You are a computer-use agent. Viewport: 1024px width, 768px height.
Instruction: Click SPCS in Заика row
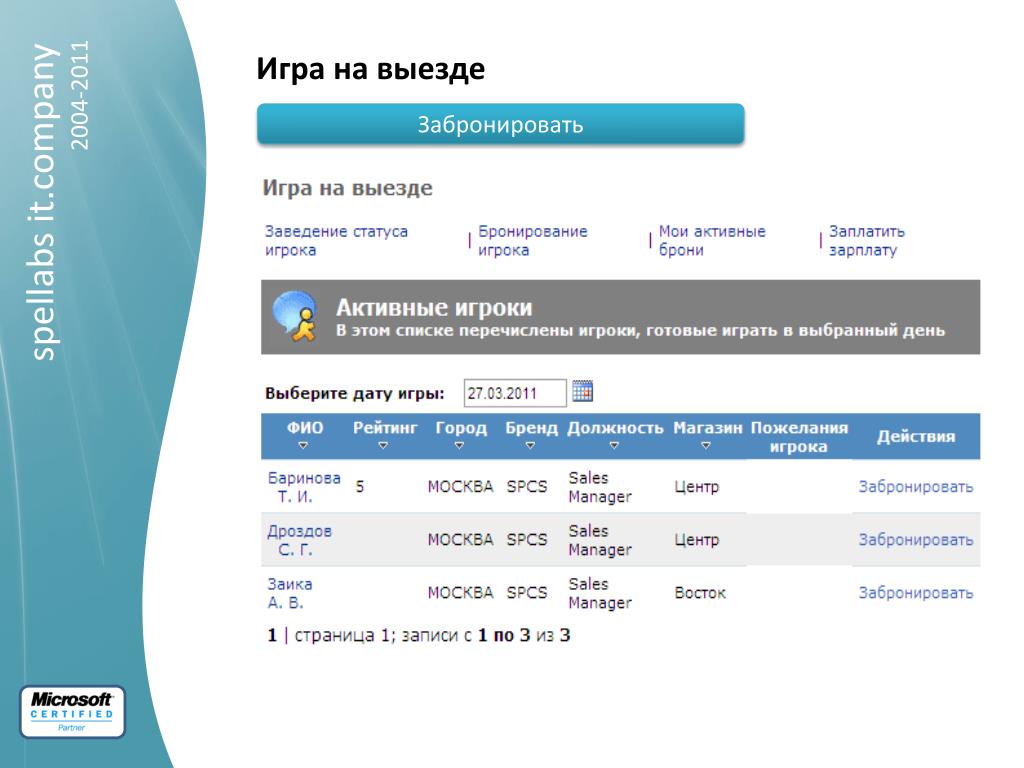[x=526, y=592]
